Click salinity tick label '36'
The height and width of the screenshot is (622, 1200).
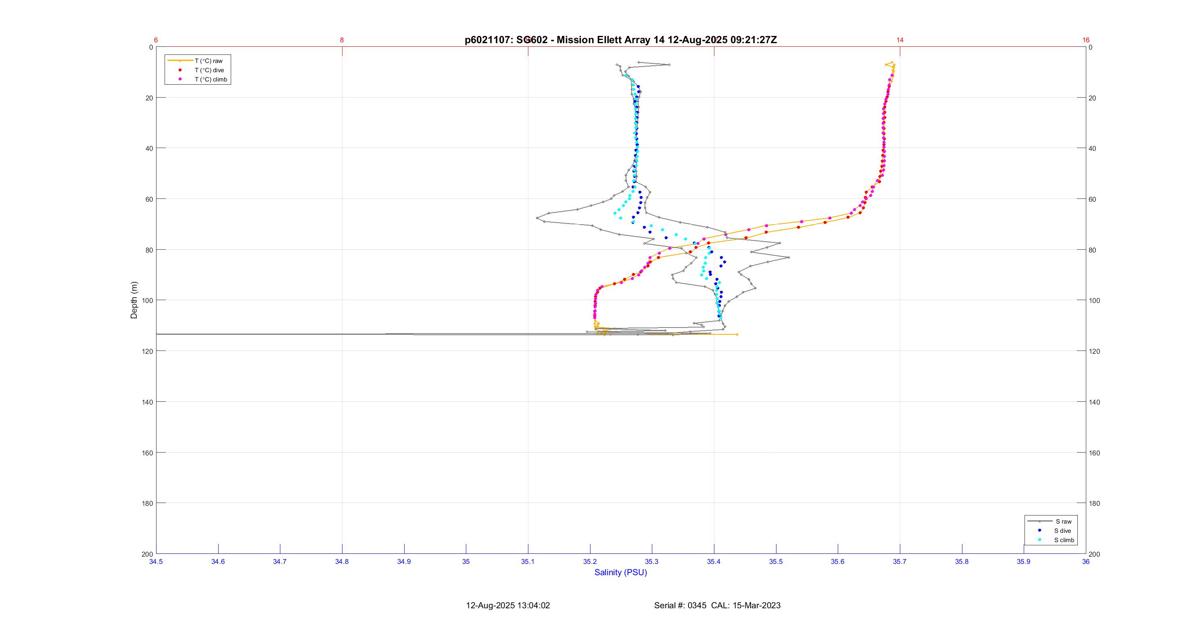[1086, 562]
